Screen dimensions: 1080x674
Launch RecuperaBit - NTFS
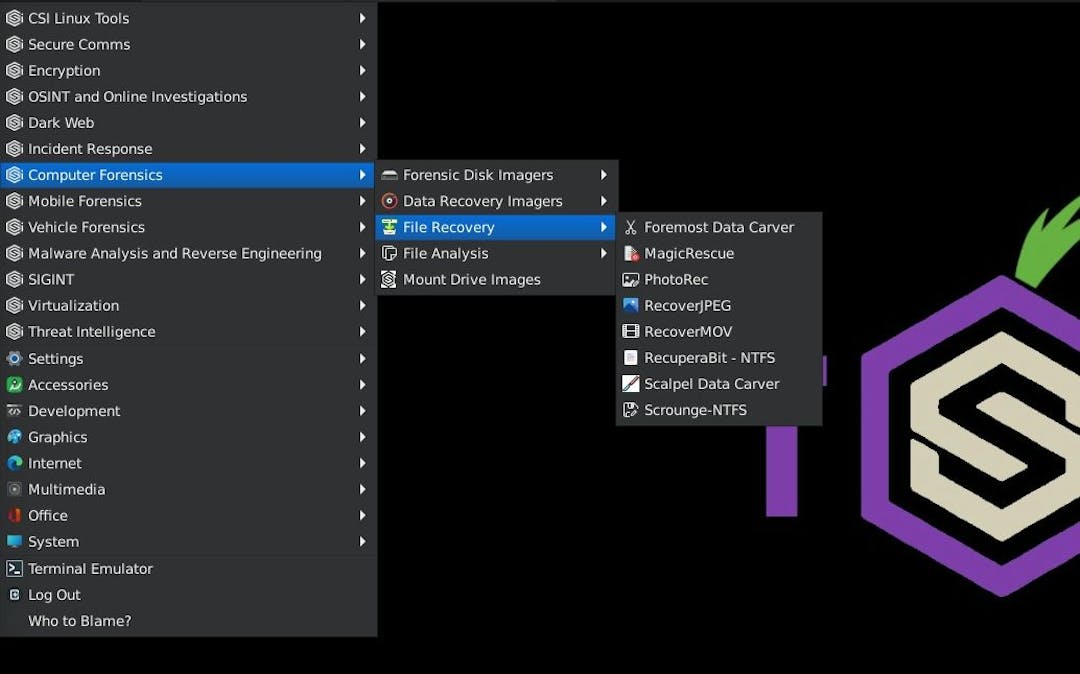click(x=709, y=358)
